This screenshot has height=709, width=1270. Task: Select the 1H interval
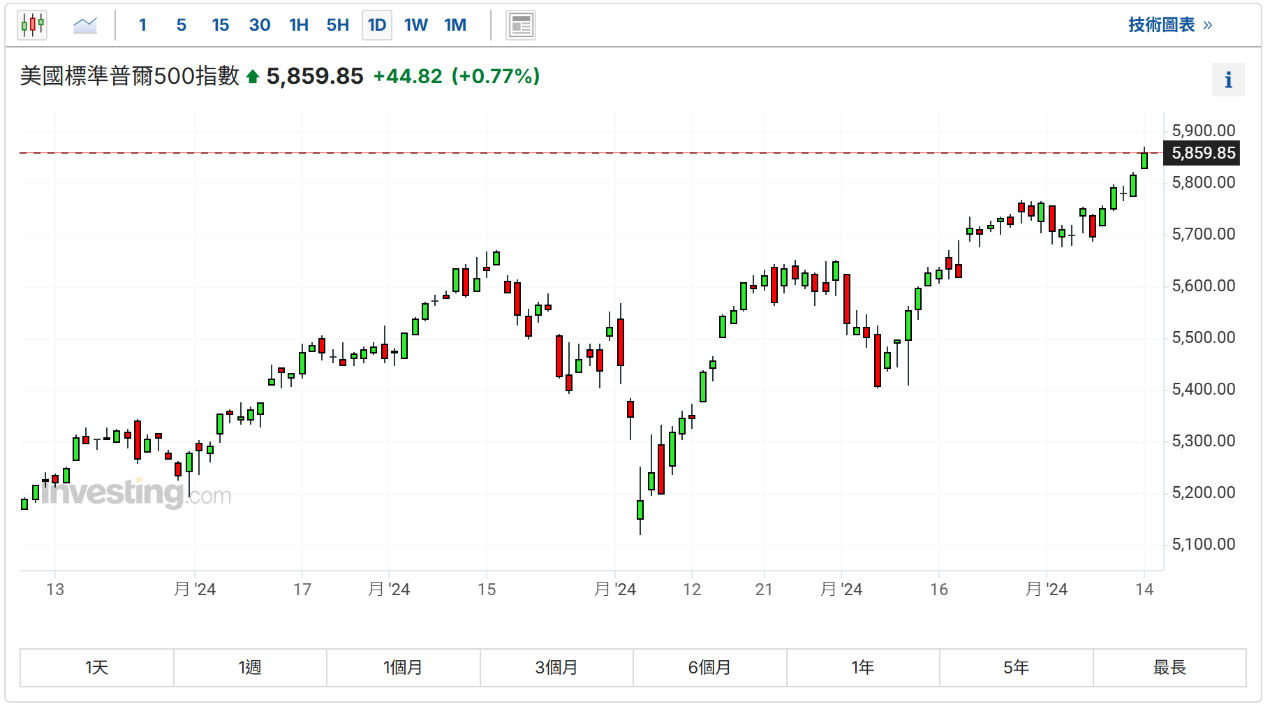pyautogui.click(x=298, y=25)
